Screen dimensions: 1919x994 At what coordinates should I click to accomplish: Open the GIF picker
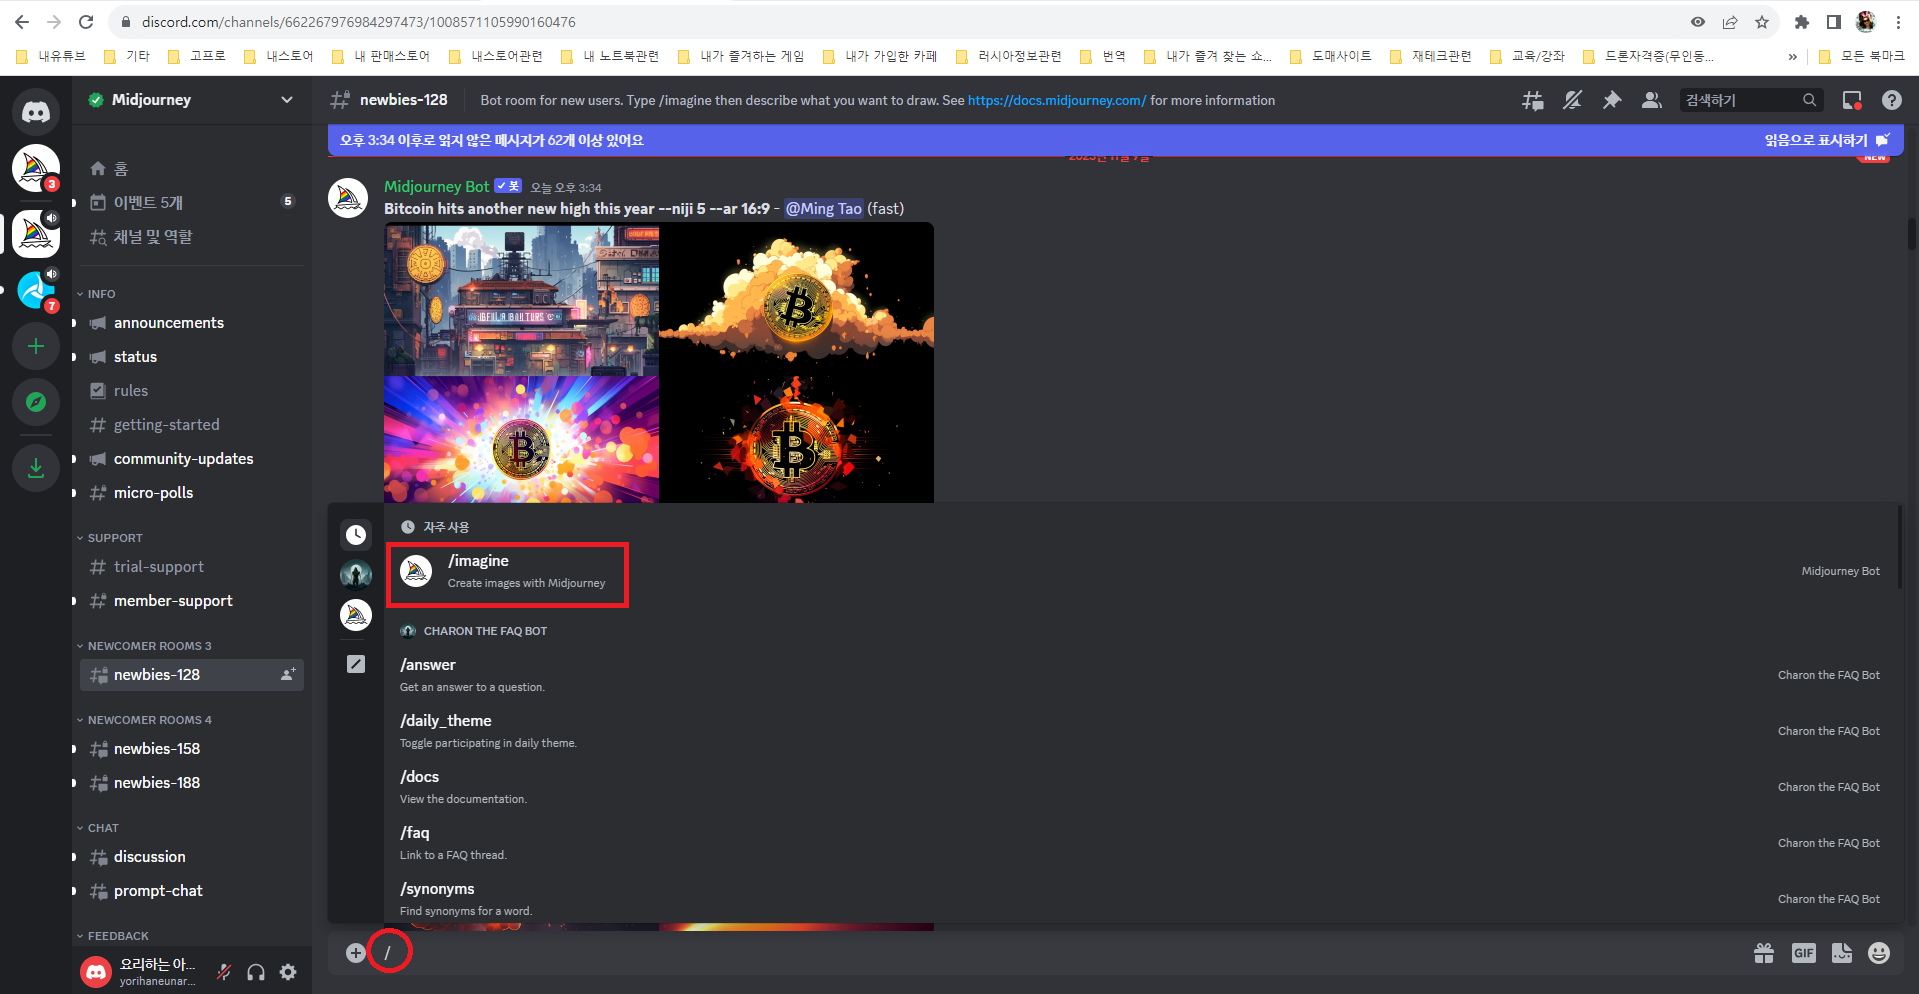[x=1804, y=953]
